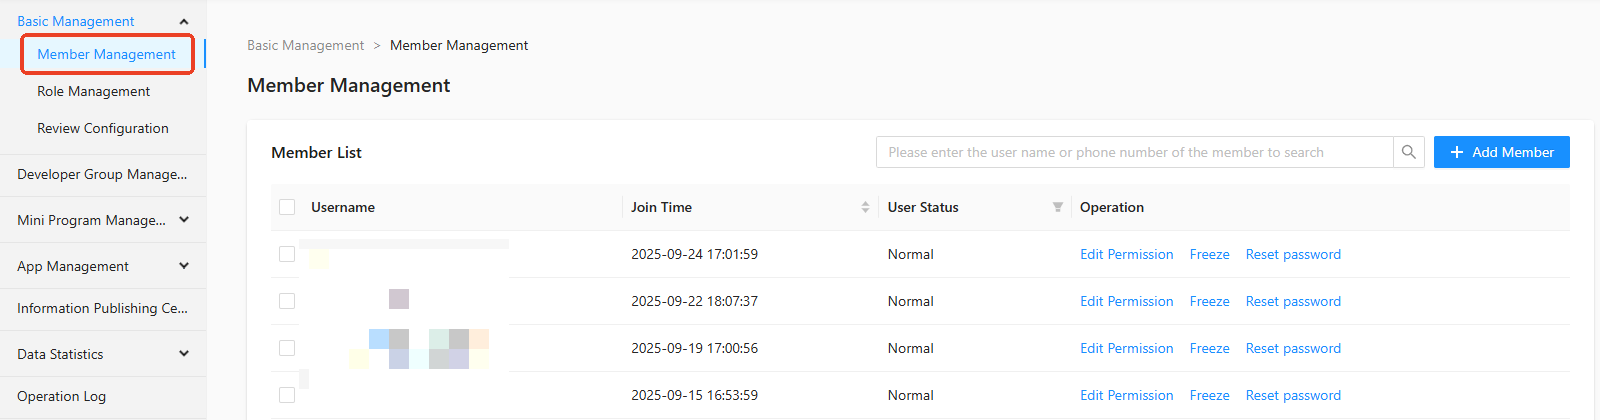Sort members by Join Time
This screenshot has width=1600, height=420.
pyautogui.click(x=865, y=207)
